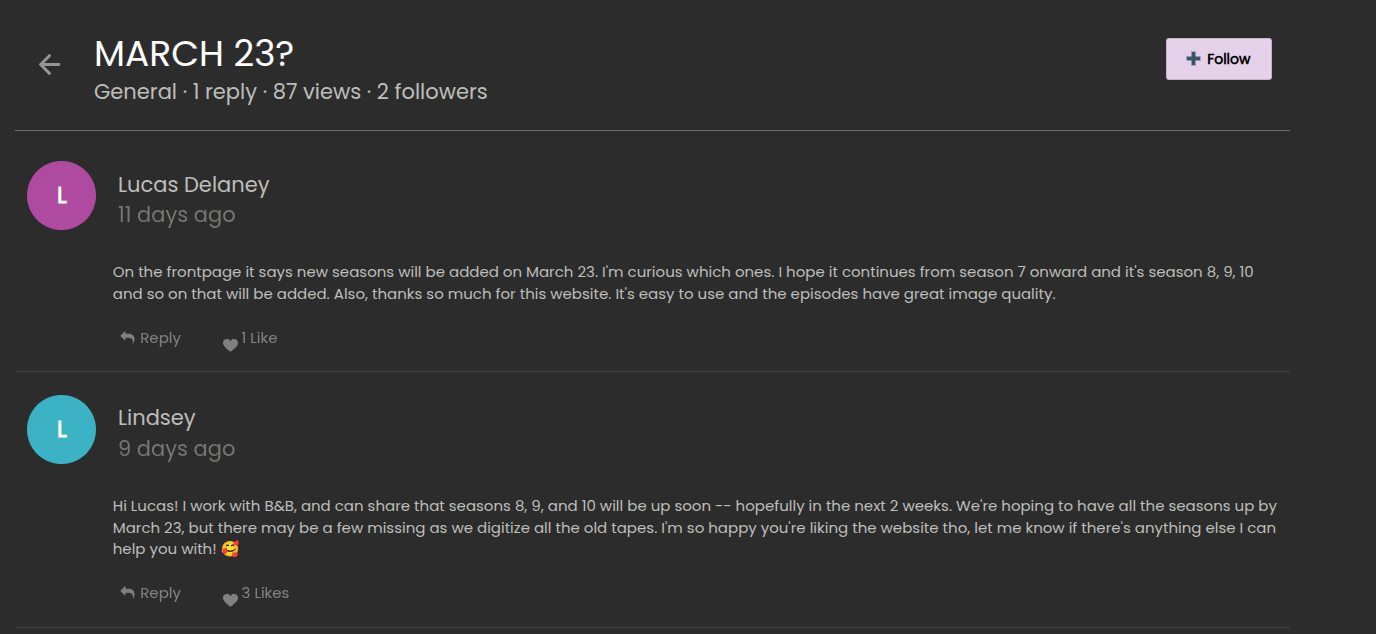
Task: Click reply arrow icon under Lindsey's post
Action: click(127, 593)
